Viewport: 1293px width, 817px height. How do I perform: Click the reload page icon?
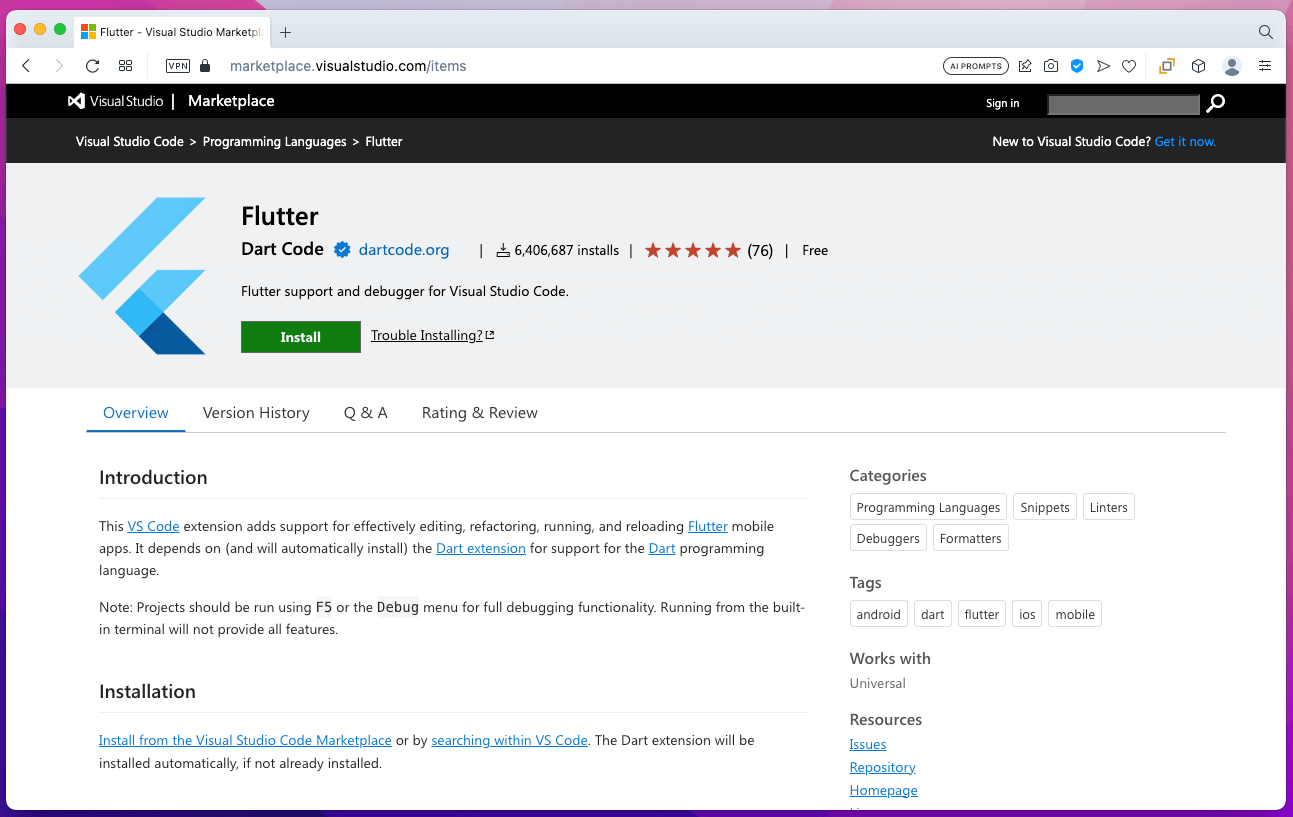pos(92,66)
